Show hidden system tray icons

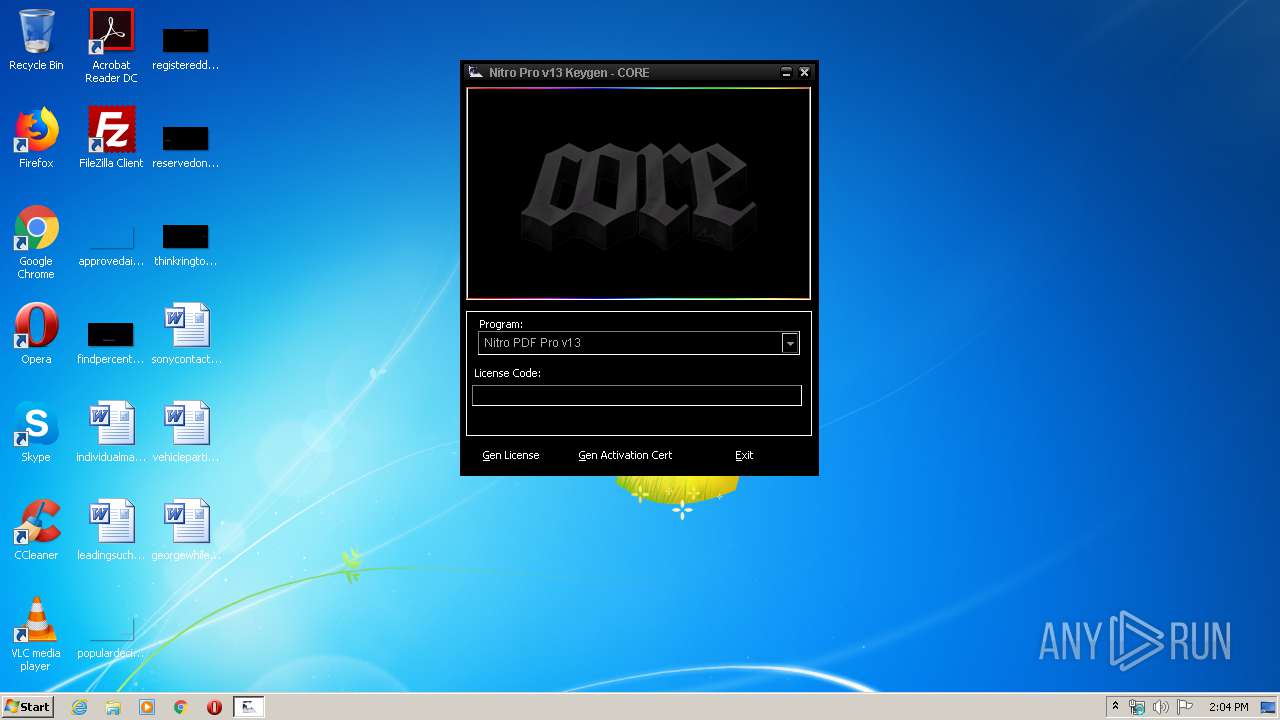(1115, 706)
